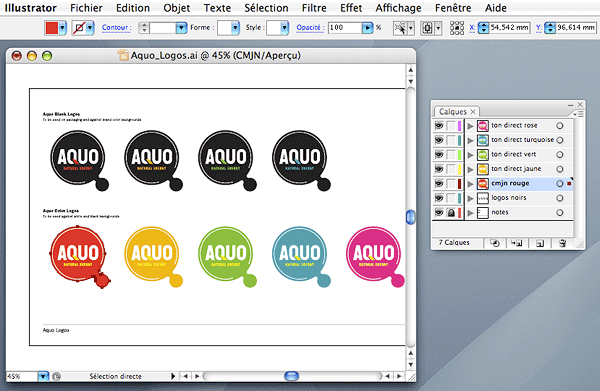Open the Y coordinate link

pos(539,28)
